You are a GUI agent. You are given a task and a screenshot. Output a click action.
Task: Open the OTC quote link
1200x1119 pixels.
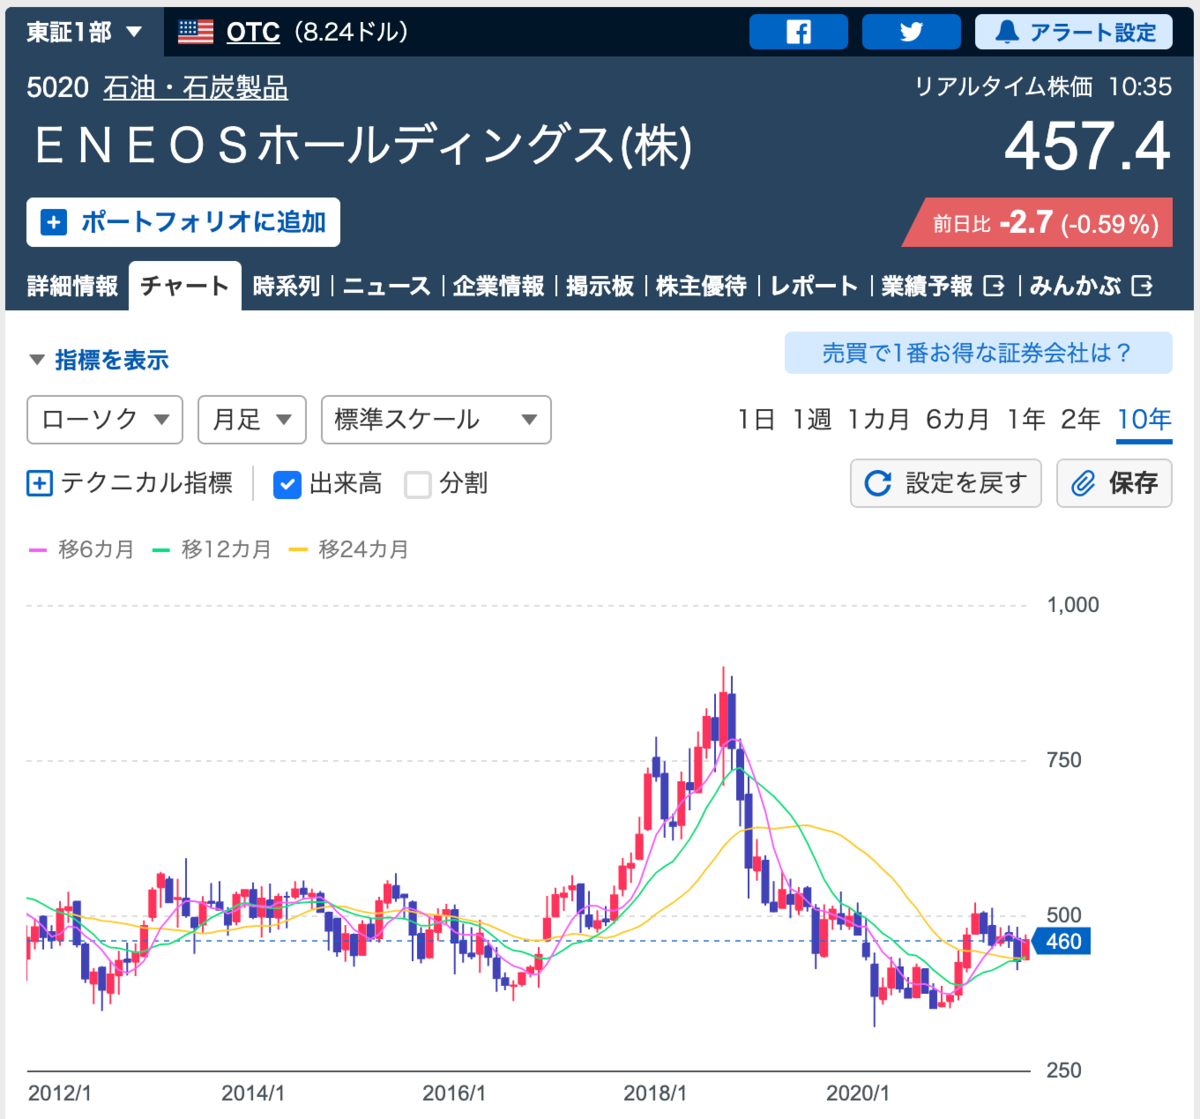pos(253,32)
